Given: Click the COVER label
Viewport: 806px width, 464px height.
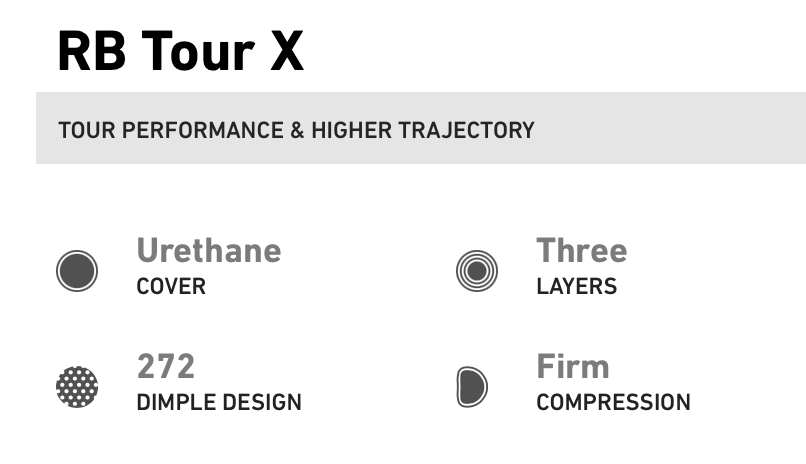Looking at the screenshot, I should click(171, 287).
